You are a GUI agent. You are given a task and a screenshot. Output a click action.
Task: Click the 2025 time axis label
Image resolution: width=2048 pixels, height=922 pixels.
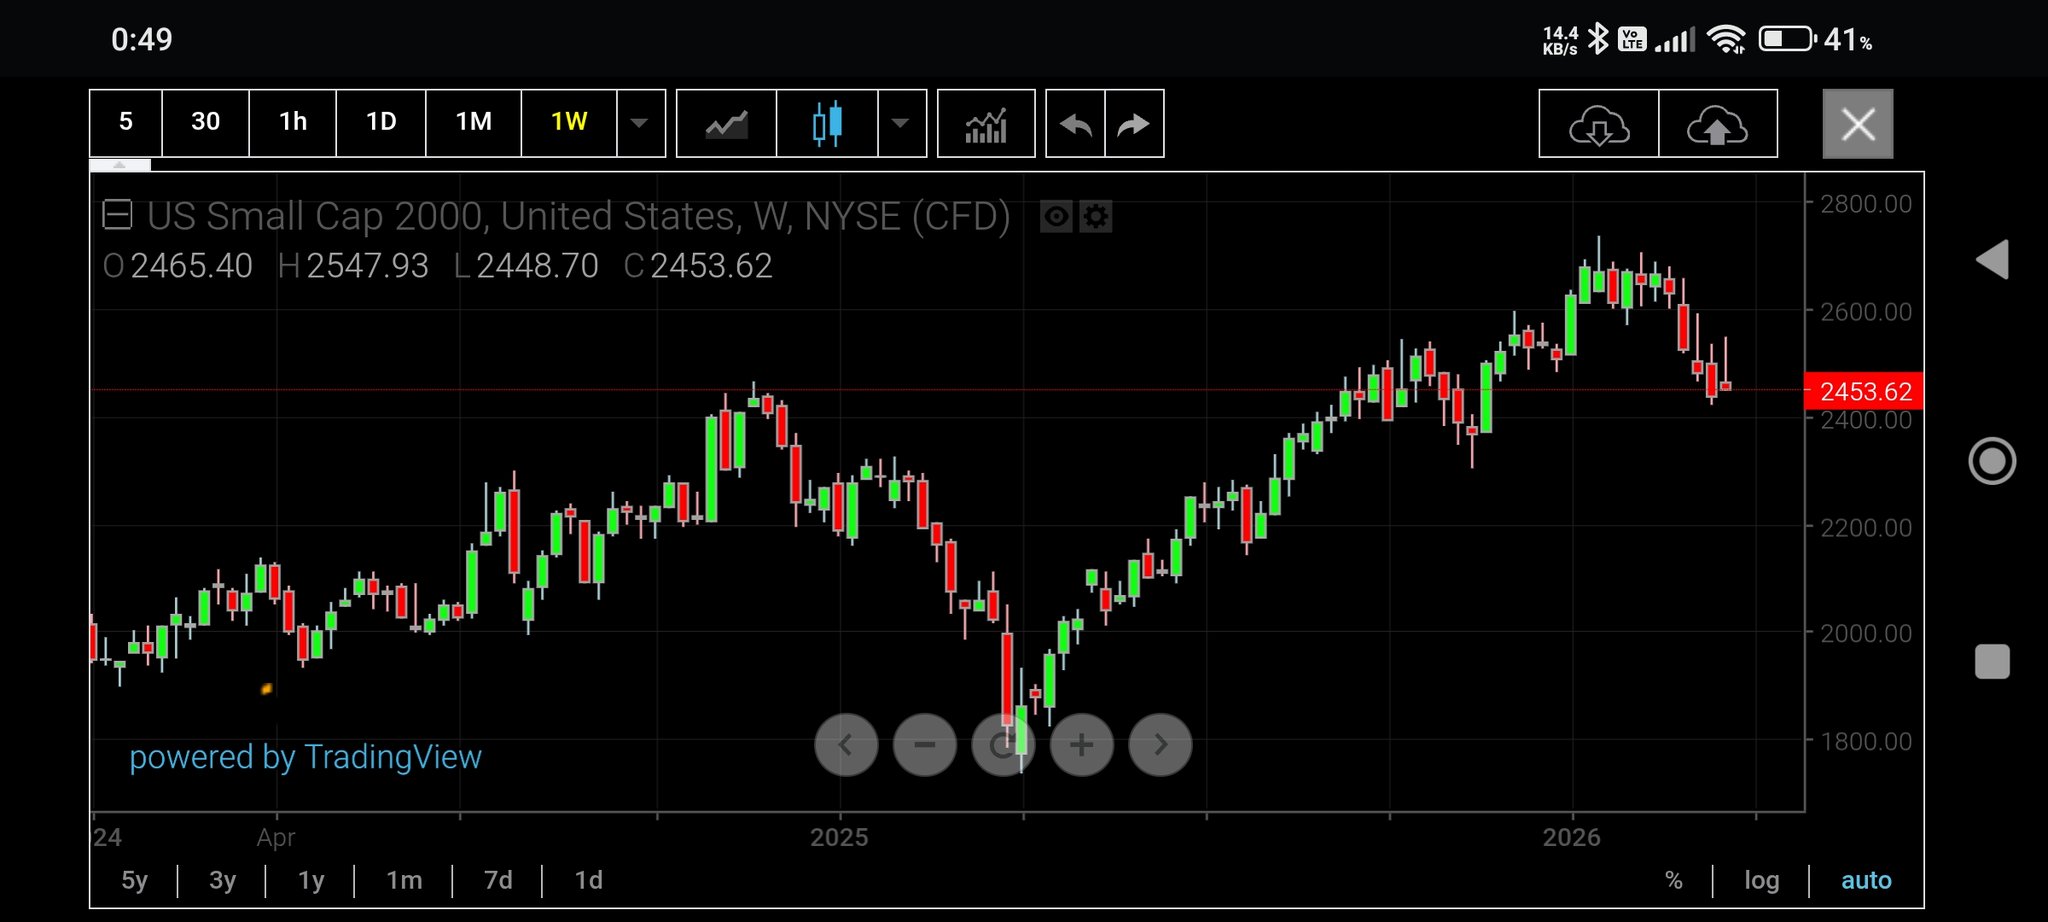pos(839,837)
